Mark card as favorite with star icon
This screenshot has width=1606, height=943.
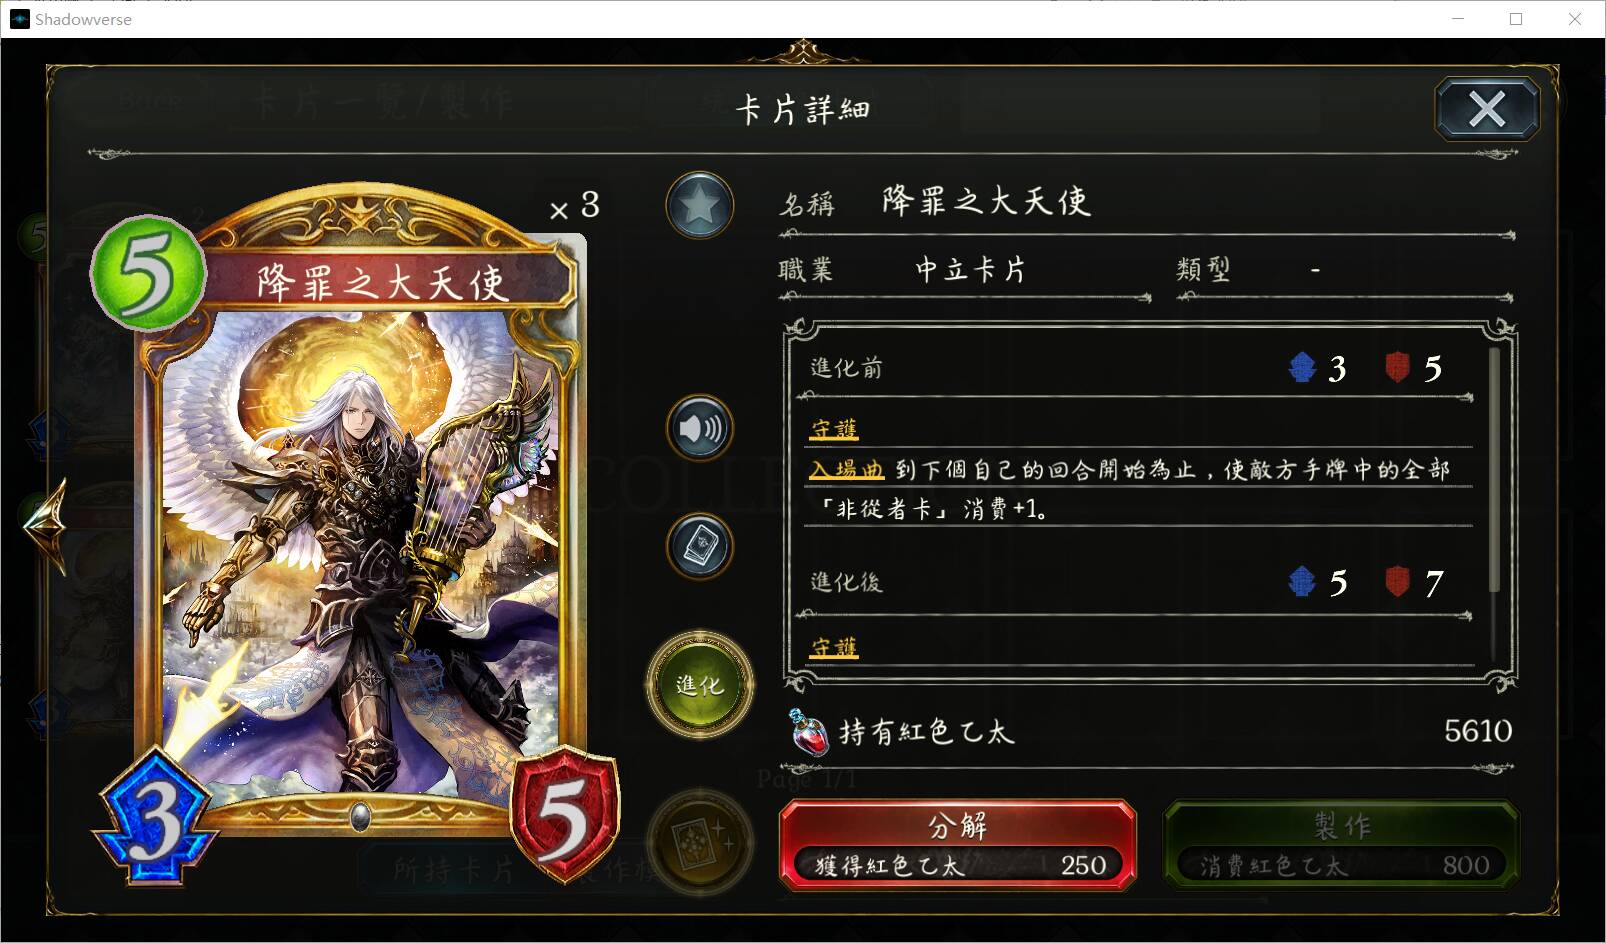coord(700,205)
